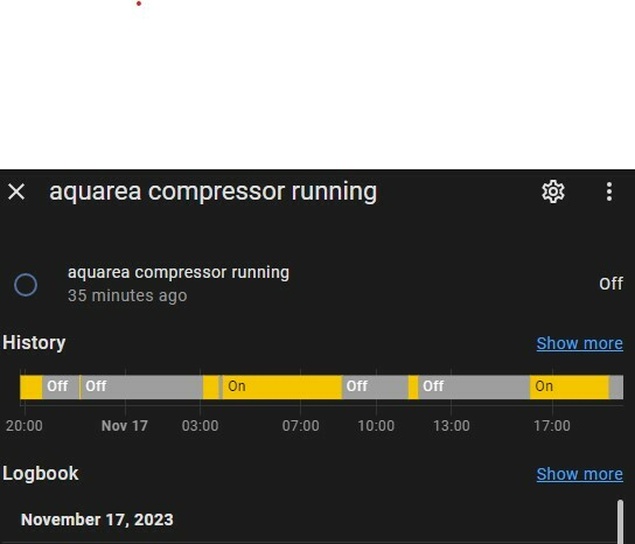Select long On segment between 03:00 and 07:00
Image resolution: width=635 pixels, height=544 pixels.
pos(282,387)
